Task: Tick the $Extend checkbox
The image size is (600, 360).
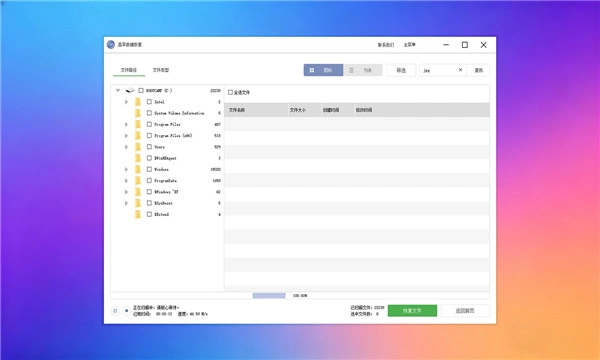Action: pos(149,214)
